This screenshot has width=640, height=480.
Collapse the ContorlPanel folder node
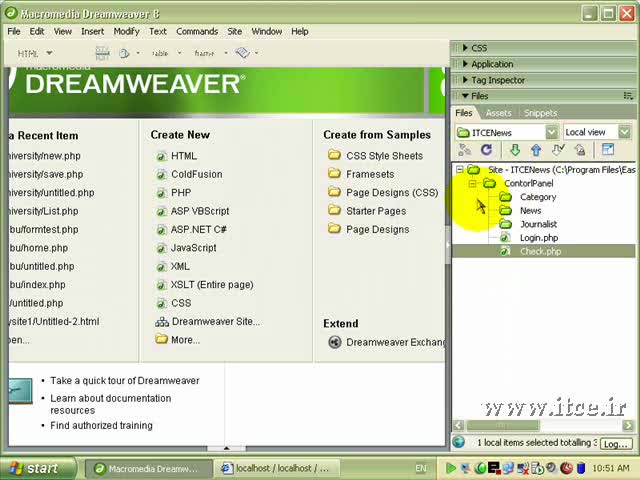click(473, 183)
